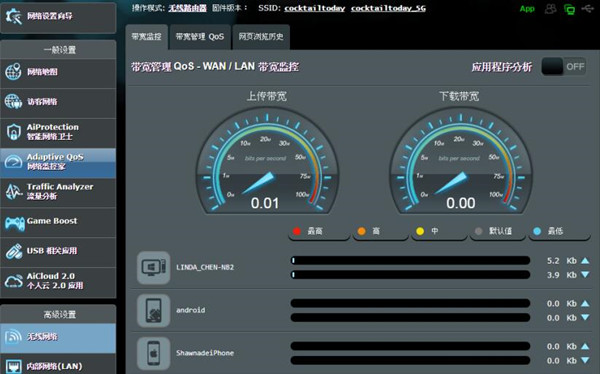Open the network setup wizard icon

(x=13, y=16)
